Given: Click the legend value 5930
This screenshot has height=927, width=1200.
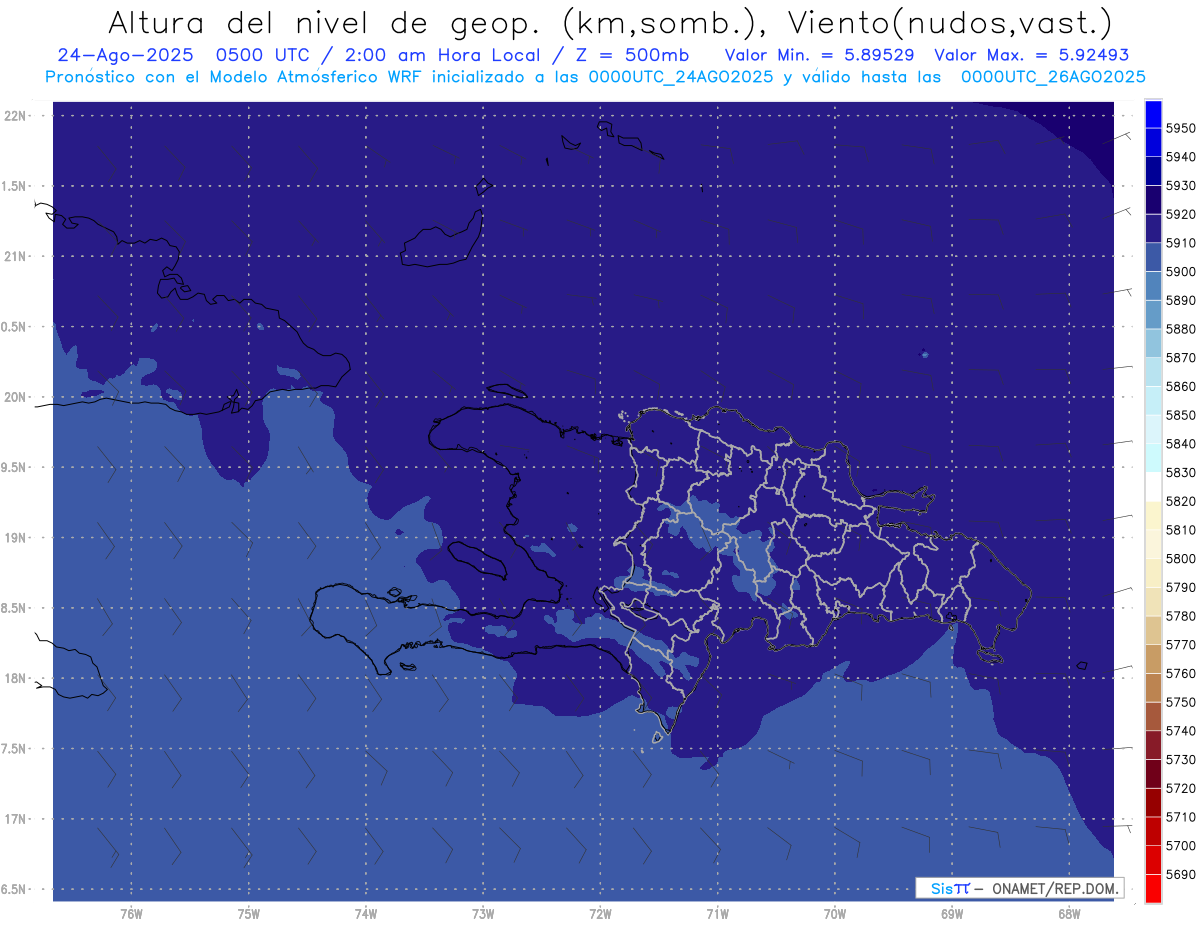Looking at the screenshot, I should pos(1180,185).
